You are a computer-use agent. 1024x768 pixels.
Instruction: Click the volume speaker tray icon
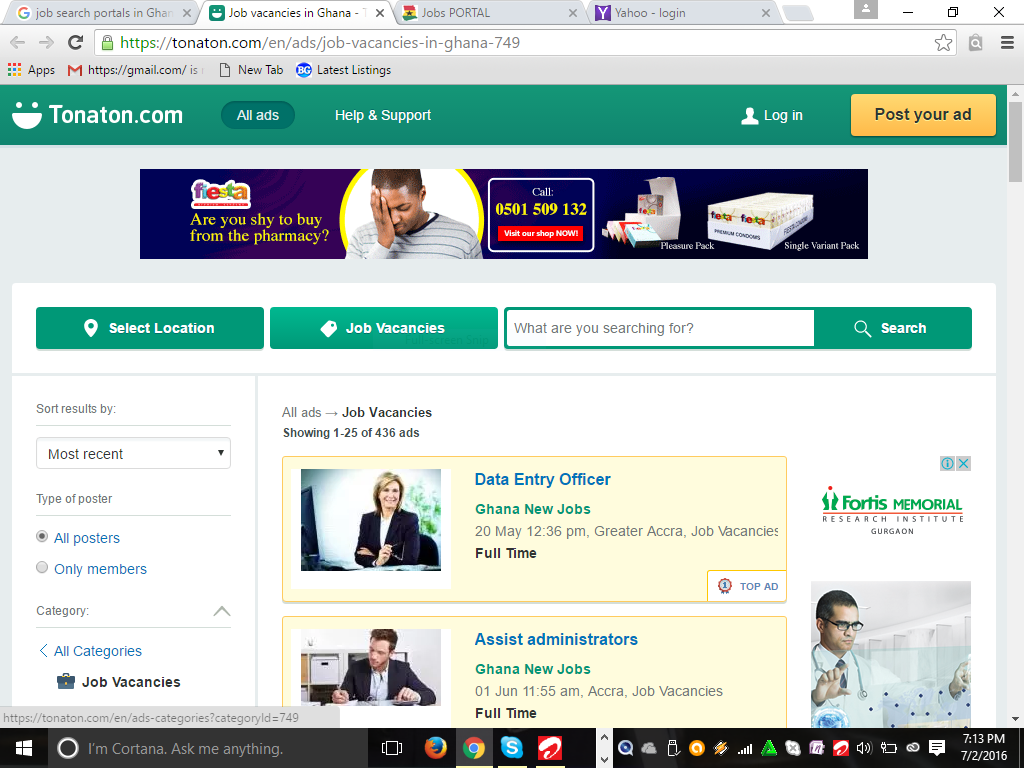point(864,748)
